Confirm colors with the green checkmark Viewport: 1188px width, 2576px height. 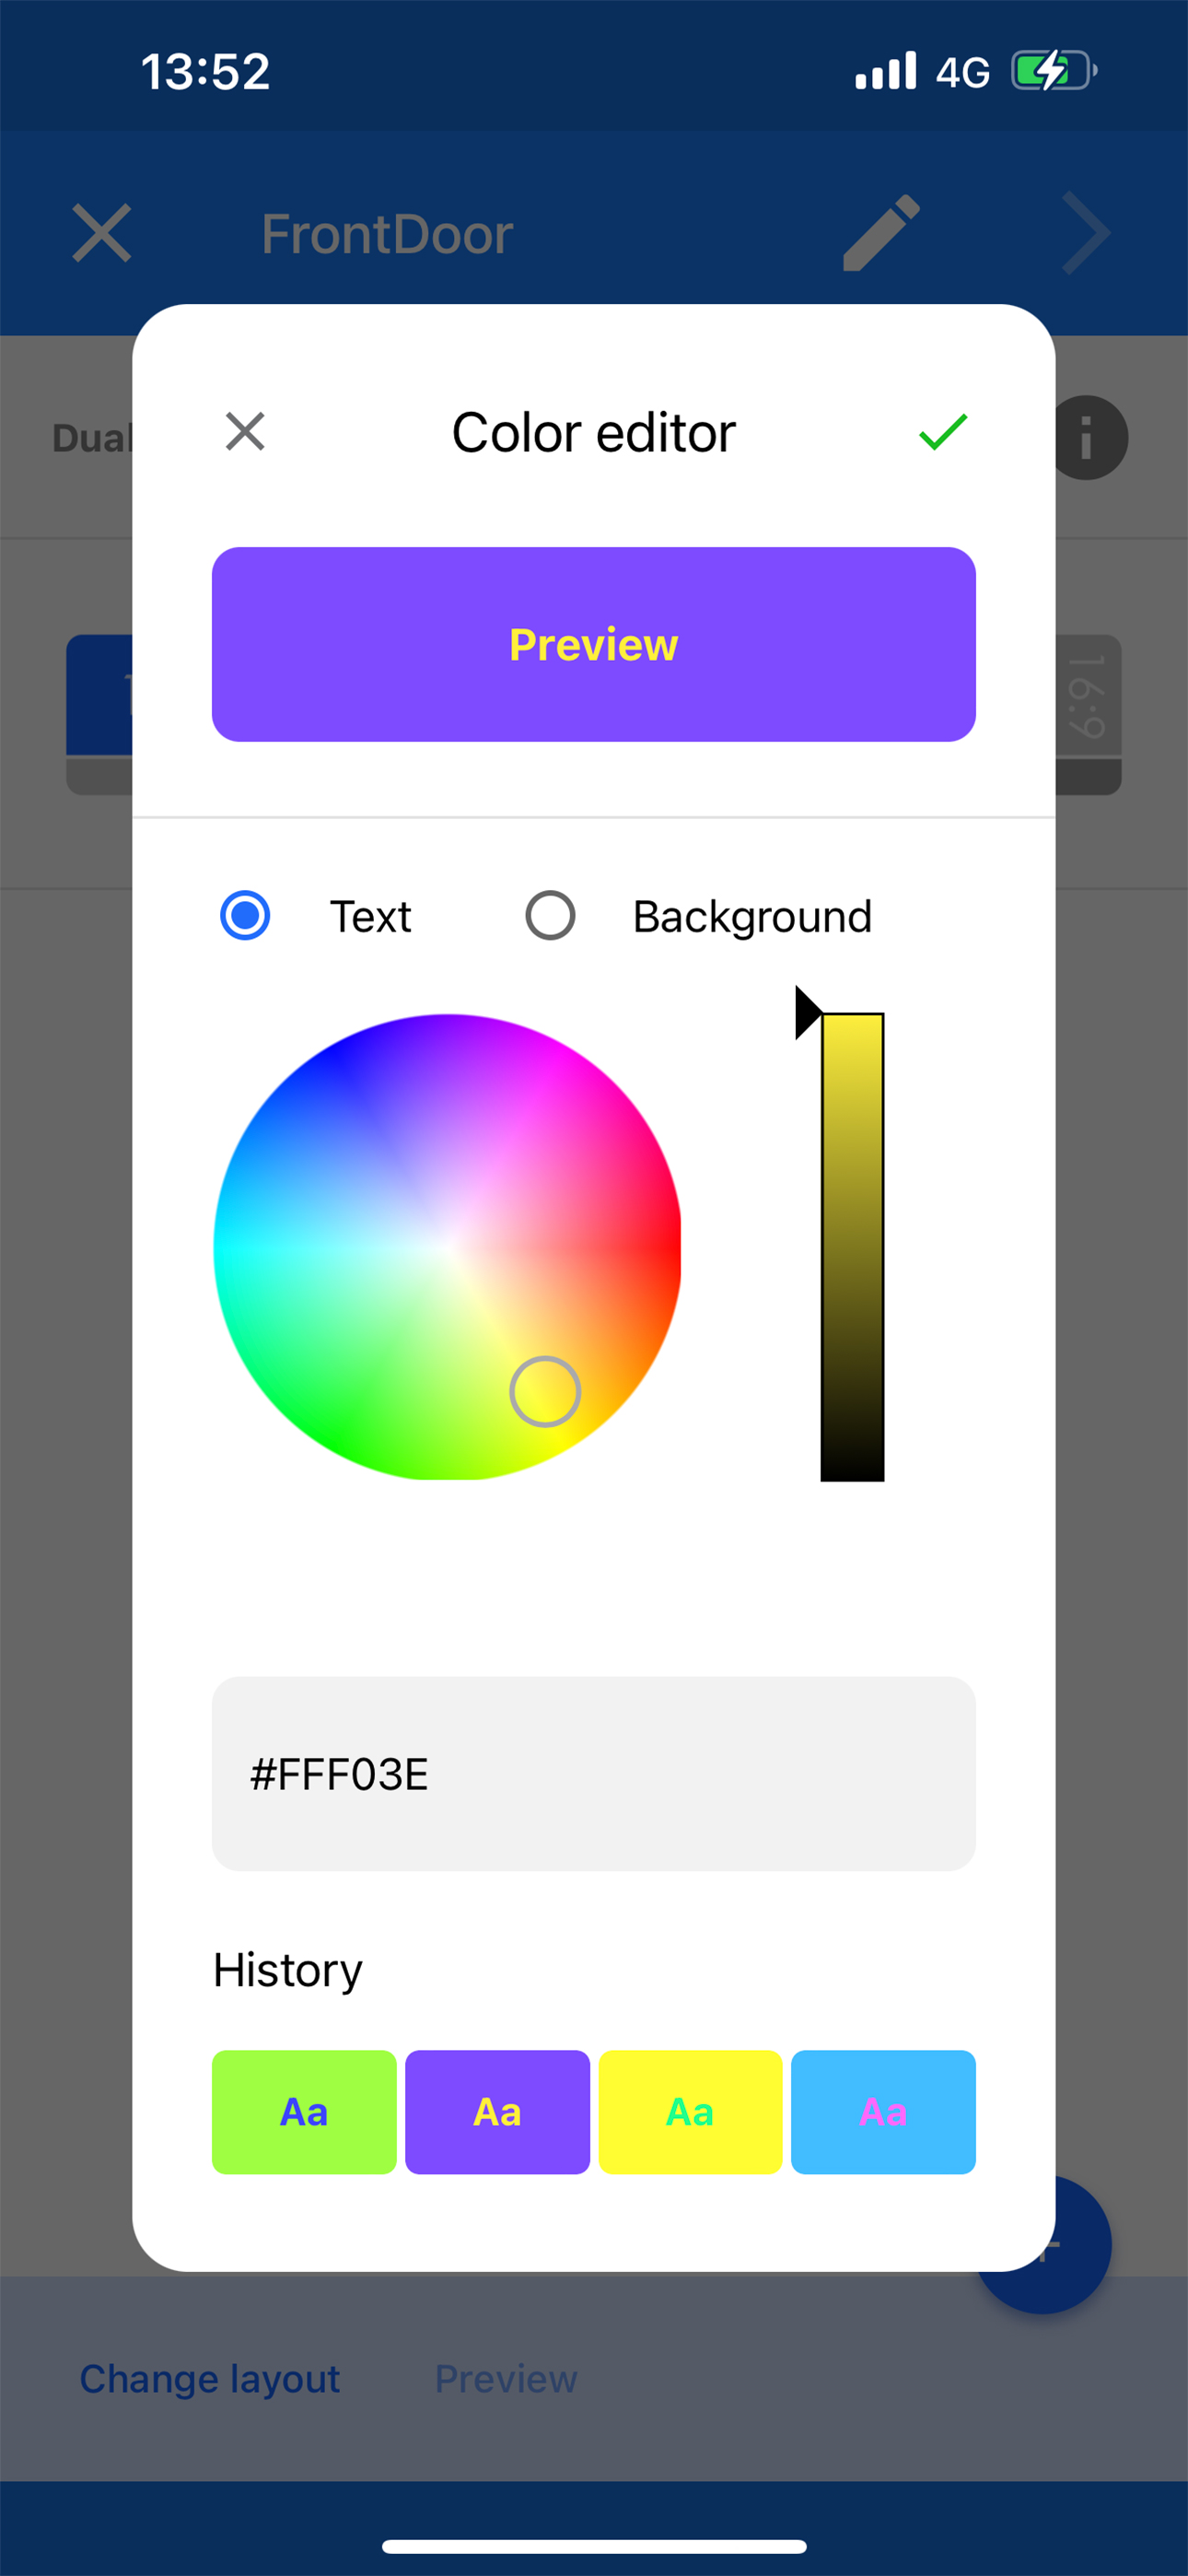tap(942, 432)
